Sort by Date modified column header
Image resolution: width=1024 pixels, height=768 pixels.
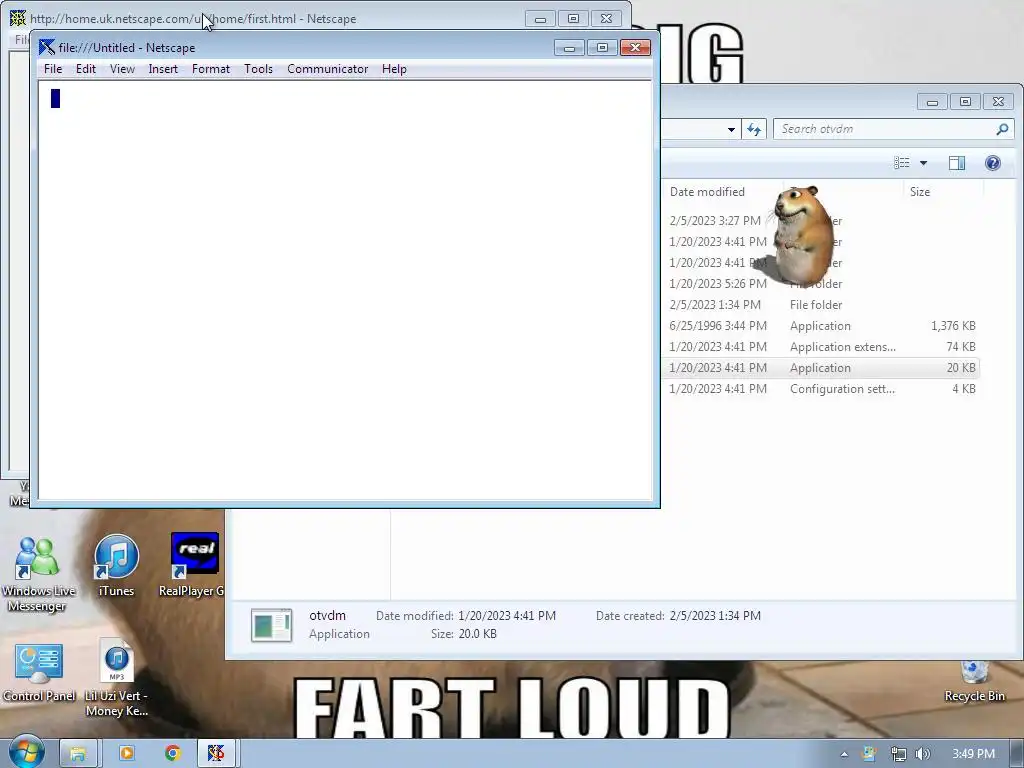(x=707, y=191)
